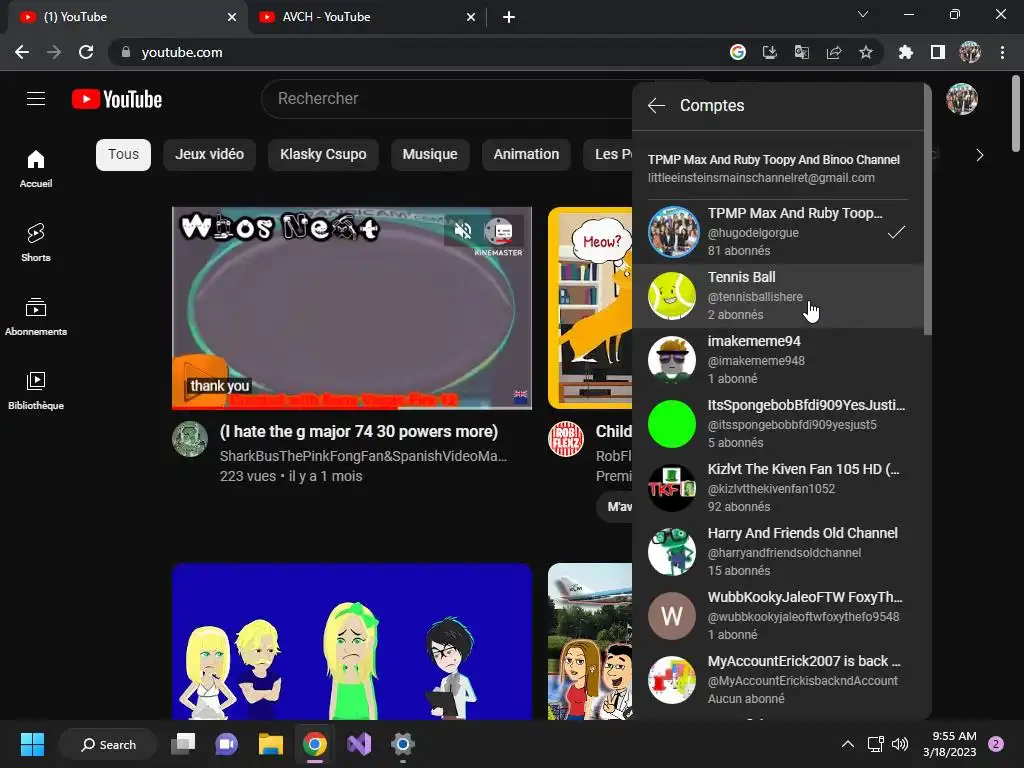This screenshot has width=1024, height=768.
Task: Click the accounts panel scrollbar
Action: click(x=928, y=209)
